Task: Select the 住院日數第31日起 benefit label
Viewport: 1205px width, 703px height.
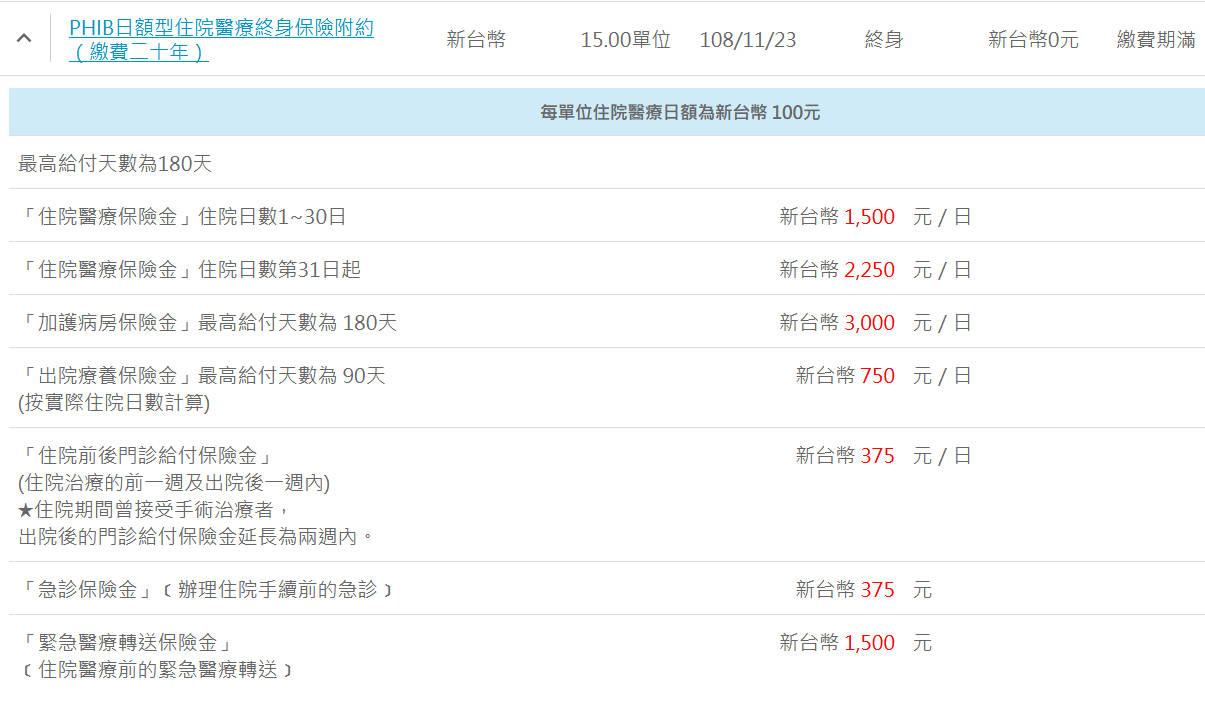Action: tap(190, 270)
